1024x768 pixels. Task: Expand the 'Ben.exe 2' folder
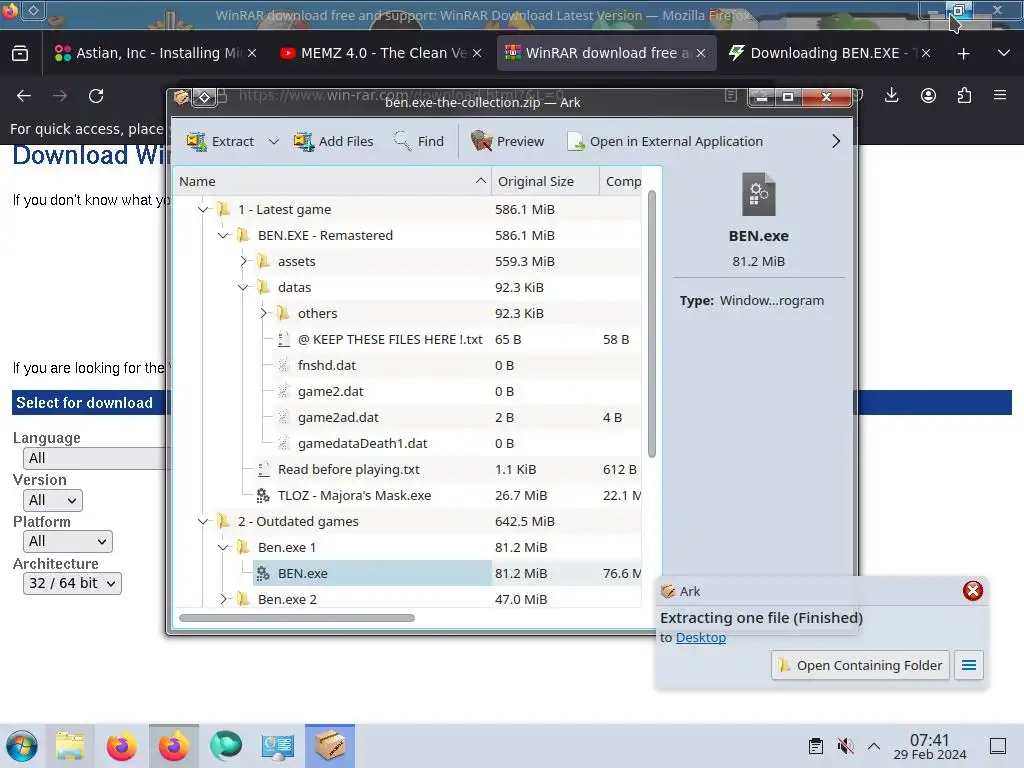(223, 599)
